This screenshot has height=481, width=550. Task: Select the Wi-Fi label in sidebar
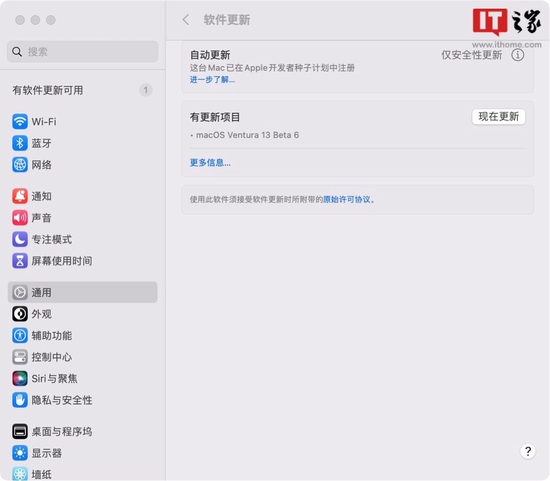(x=44, y=122)
